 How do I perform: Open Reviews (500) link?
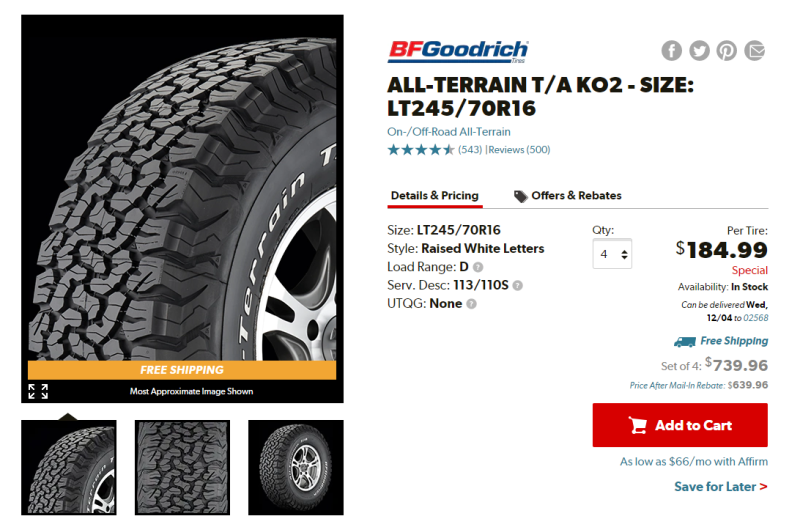point(519,149)
